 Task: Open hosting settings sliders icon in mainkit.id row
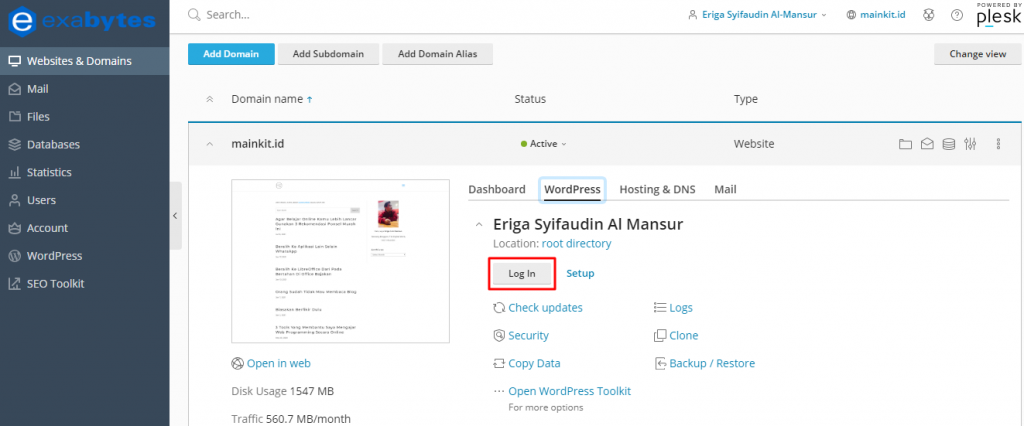click(x=970, y=144)
